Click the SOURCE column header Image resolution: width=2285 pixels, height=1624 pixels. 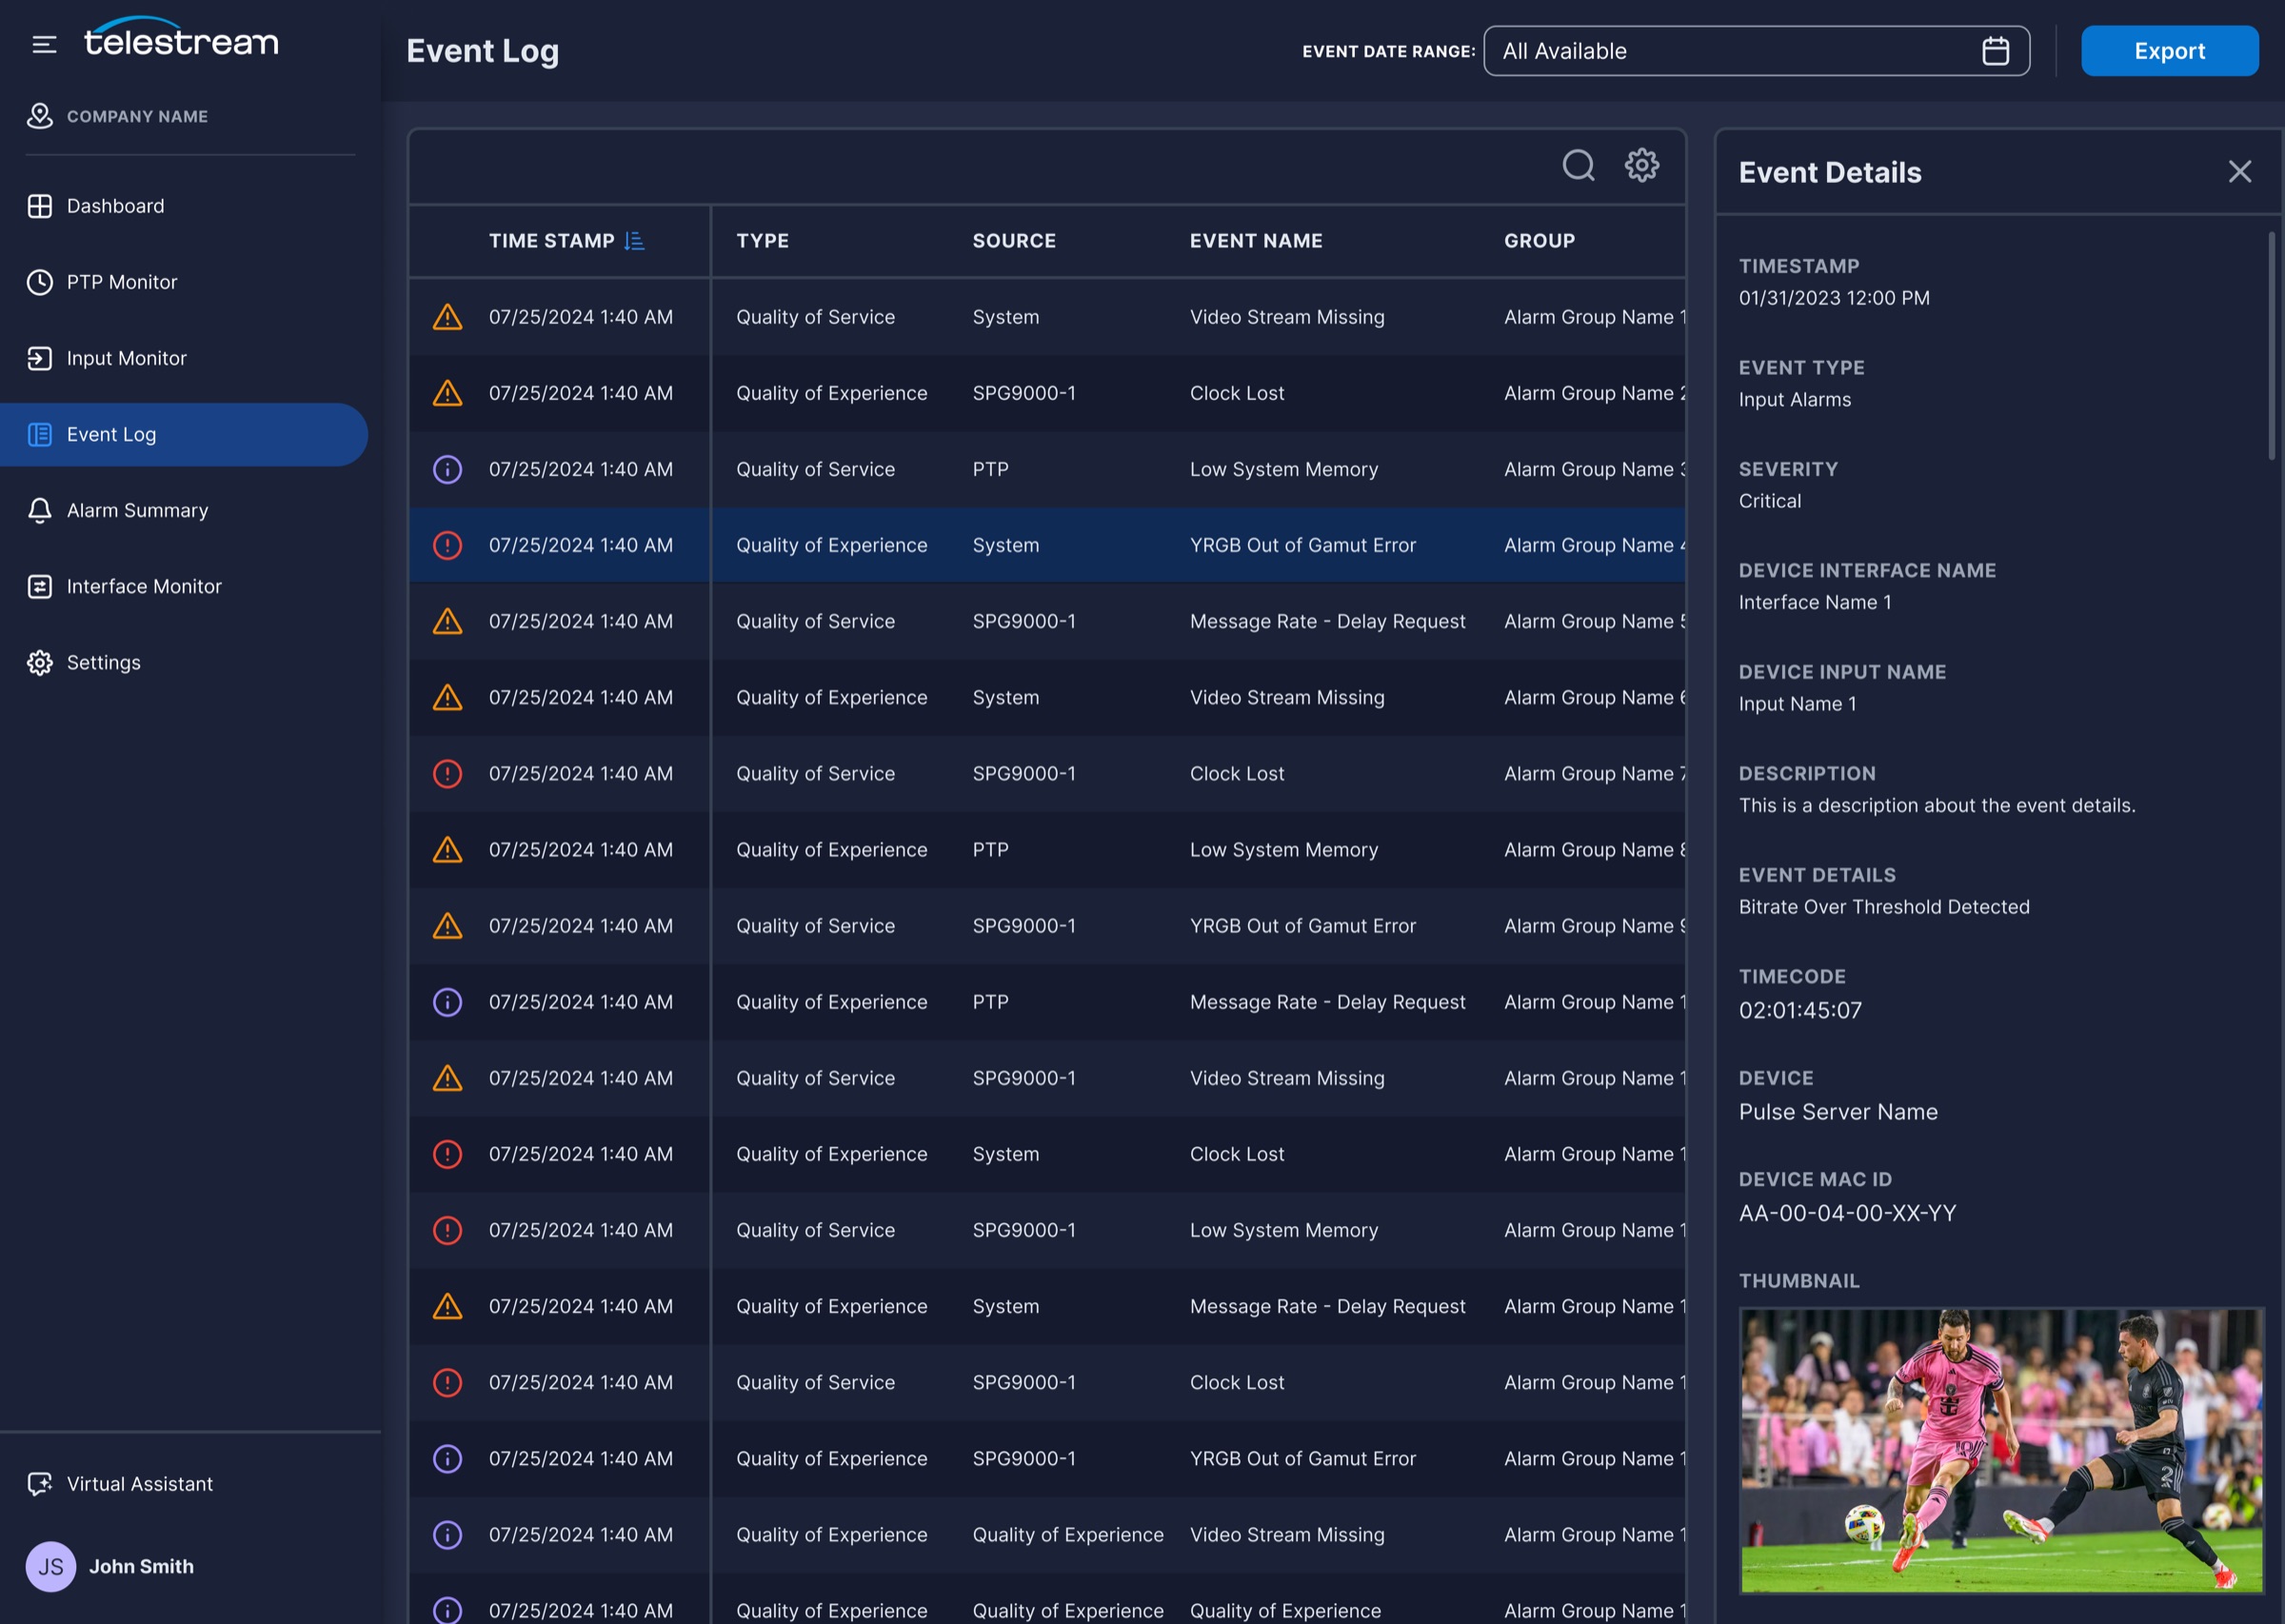pyautogui.click(x=1014, y=241)
